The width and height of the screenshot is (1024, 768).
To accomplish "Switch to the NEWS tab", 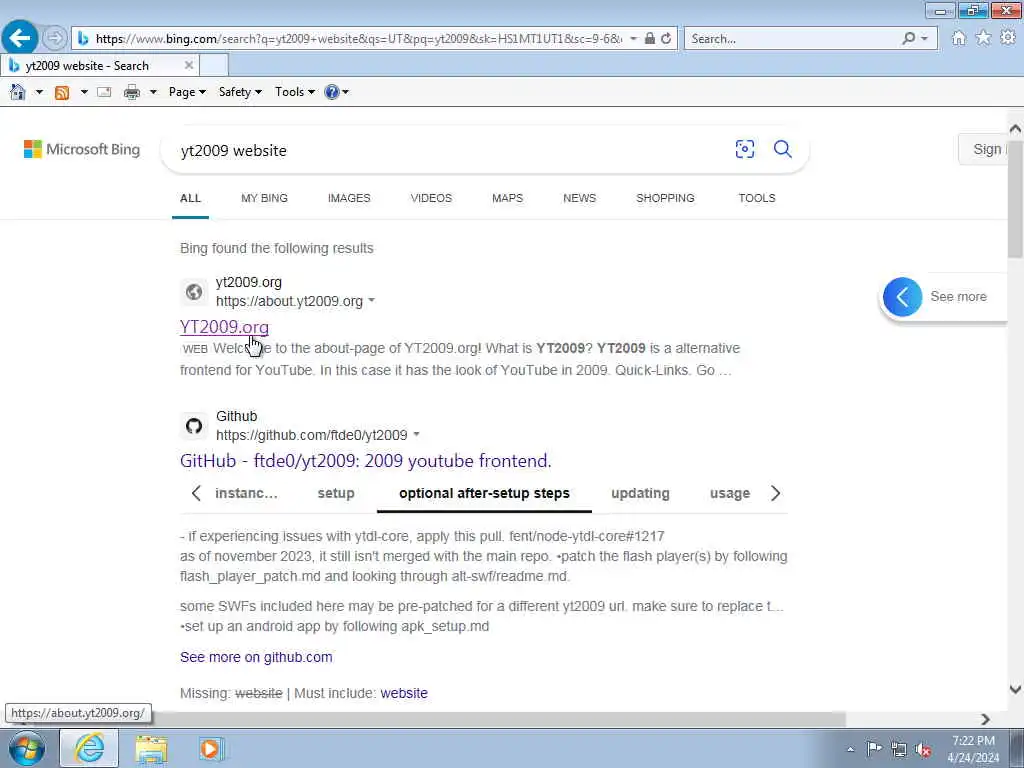I will click(x=579, y=198).
